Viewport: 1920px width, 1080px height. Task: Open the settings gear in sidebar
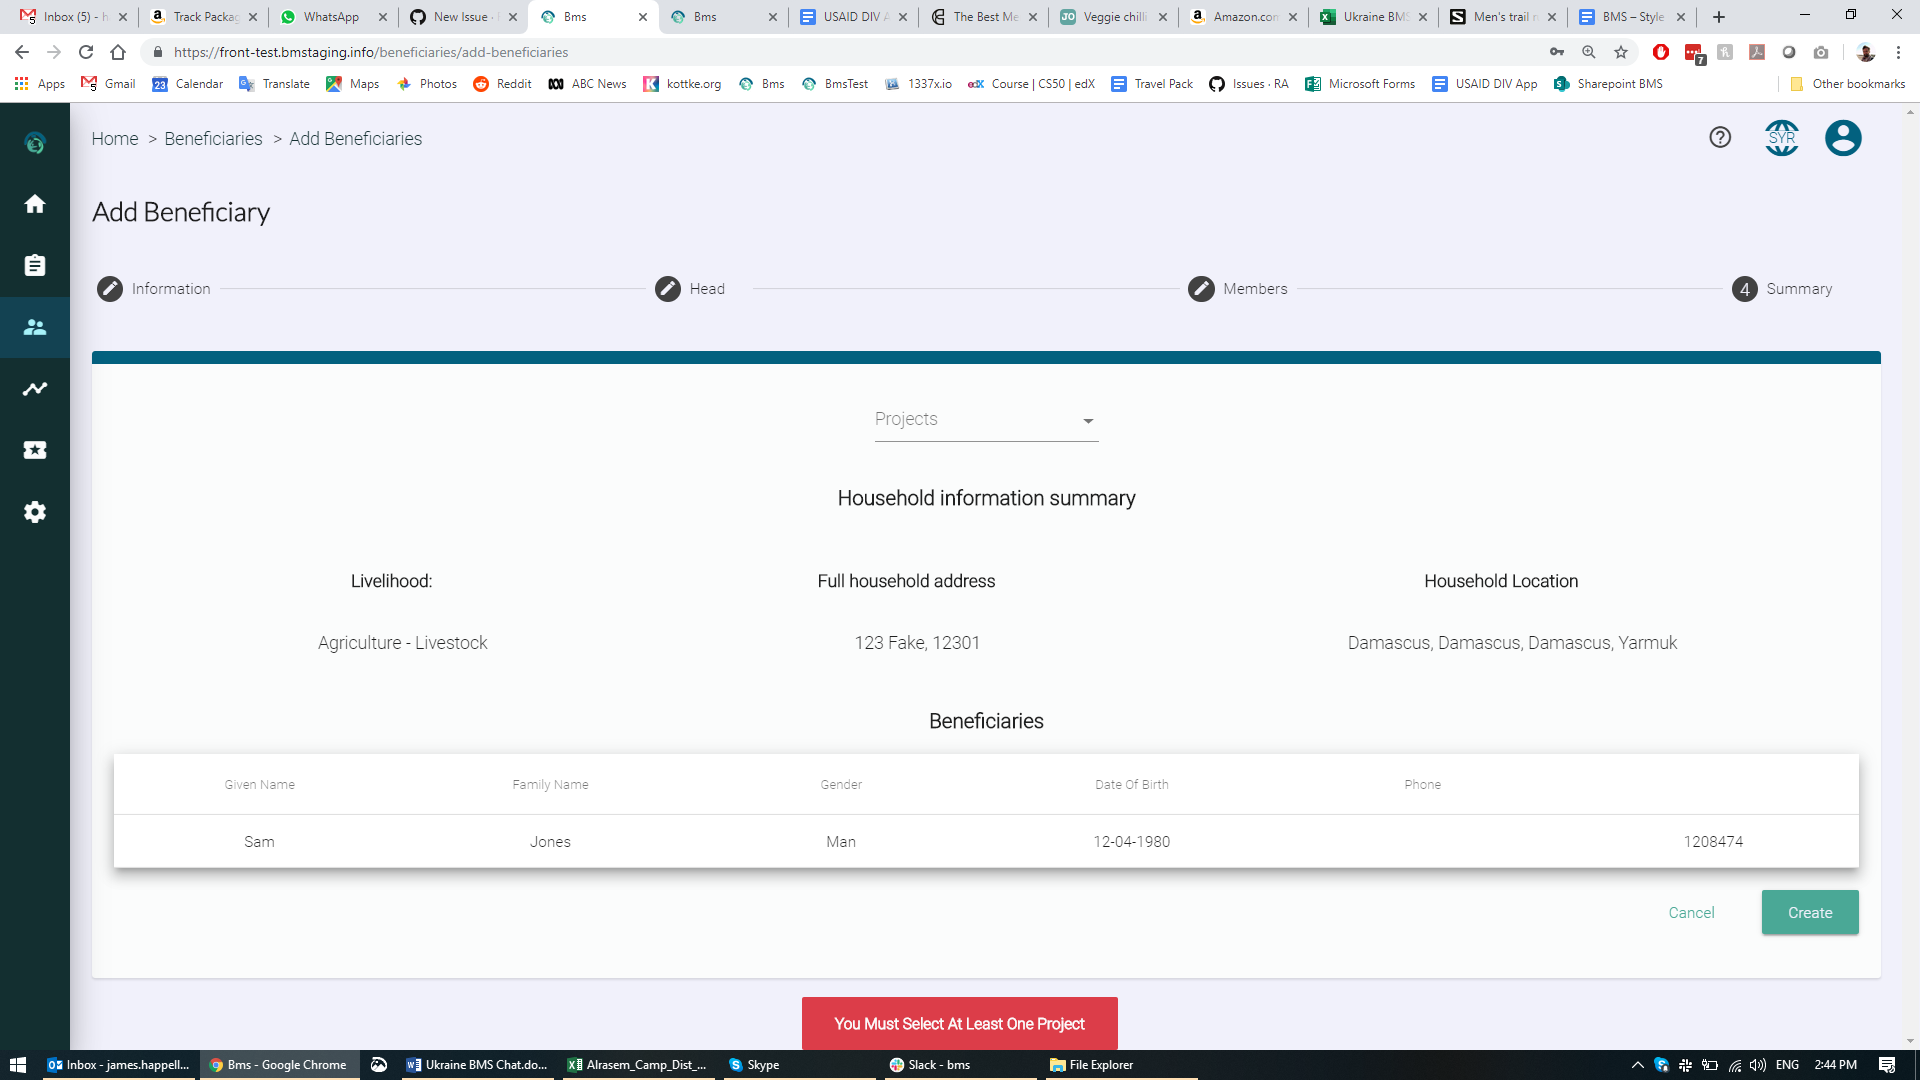pos(35,512)
